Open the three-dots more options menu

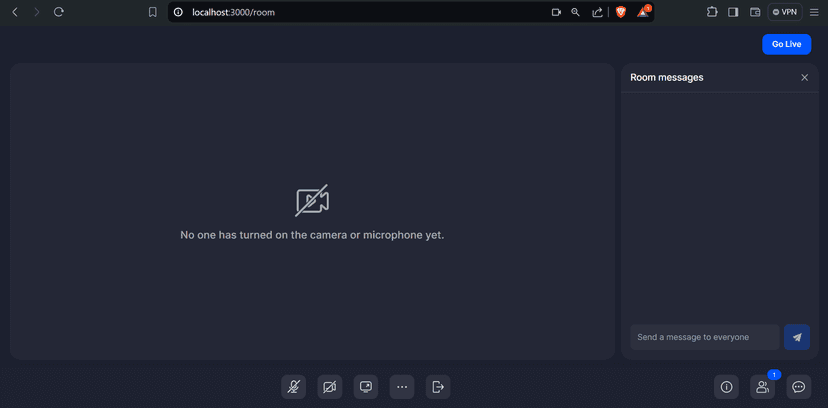pyautogui.click(x=402, y=387)
